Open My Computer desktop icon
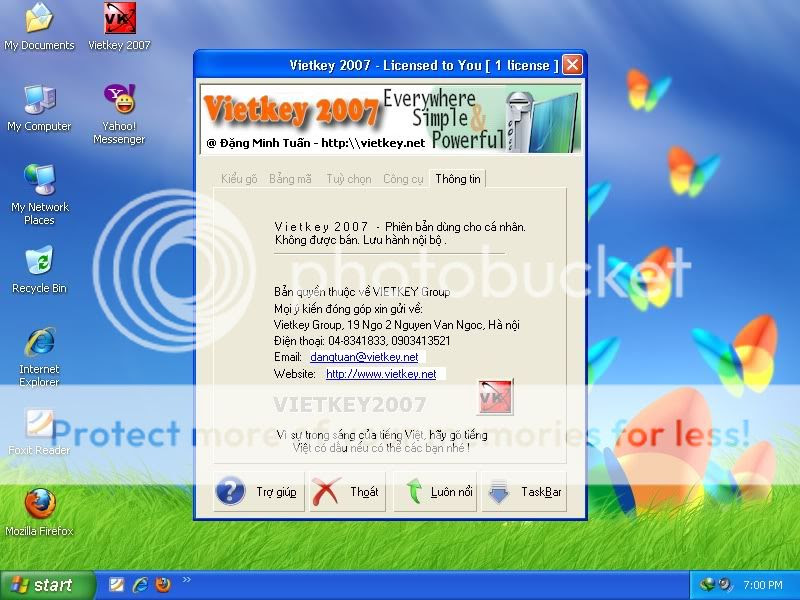The image size is (800, 600). point(39,108)
